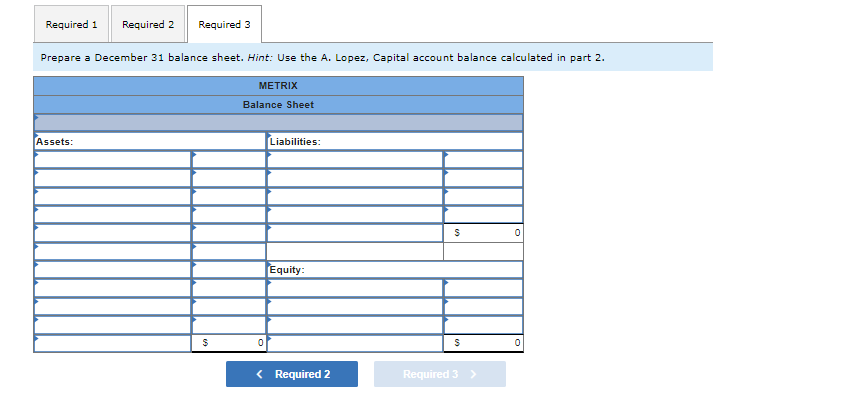Click the first equity amount field below Equity
This screenshot has width=854, height=393.
tap(484, 288)
